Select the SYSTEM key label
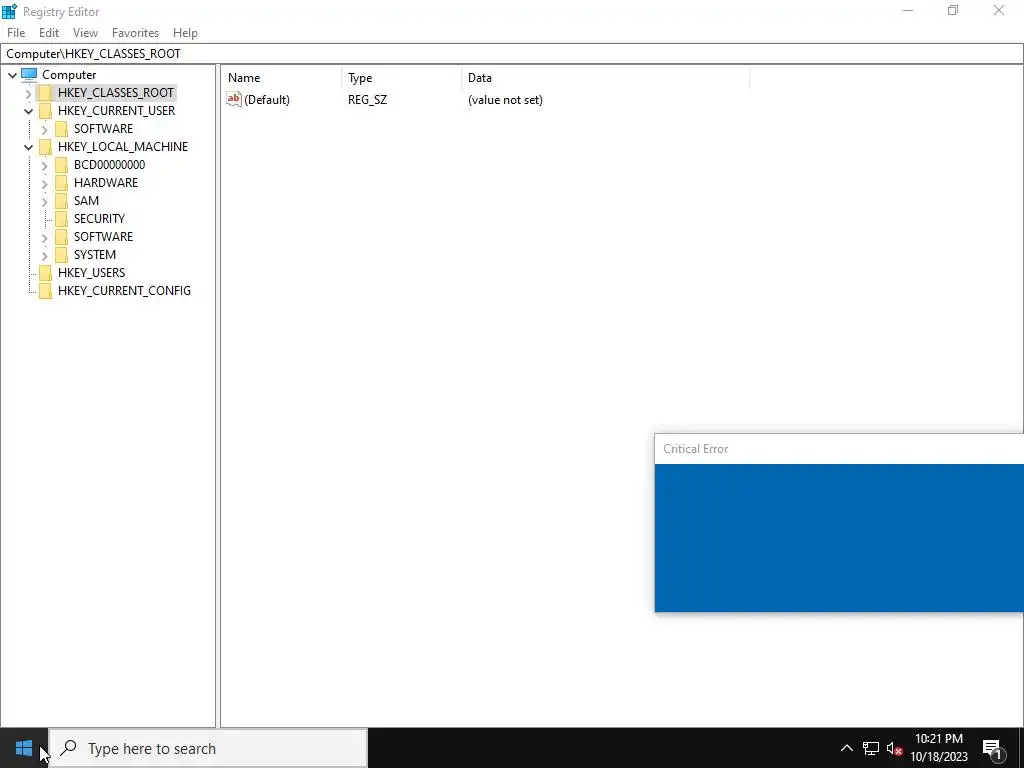This screenshot has width=1024, height=768. [95, 254]
